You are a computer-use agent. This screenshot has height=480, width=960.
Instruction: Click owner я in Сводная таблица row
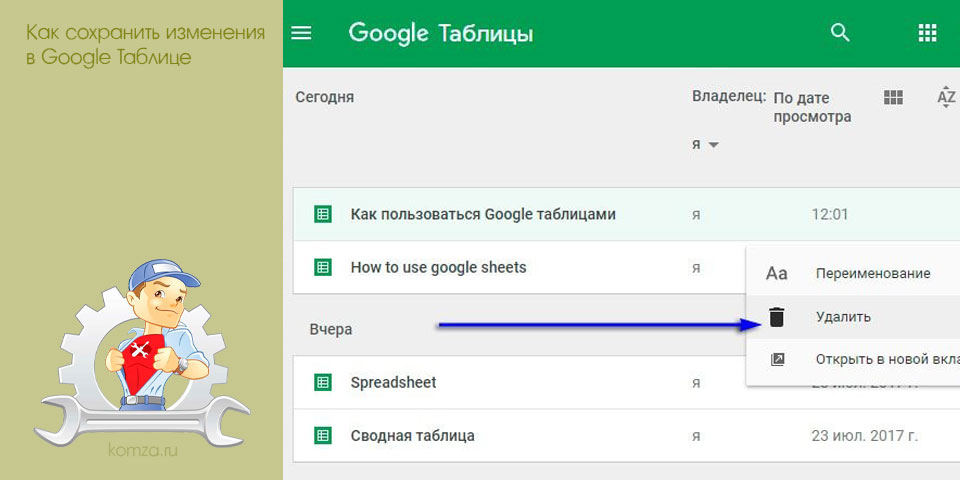coord(696,437)
